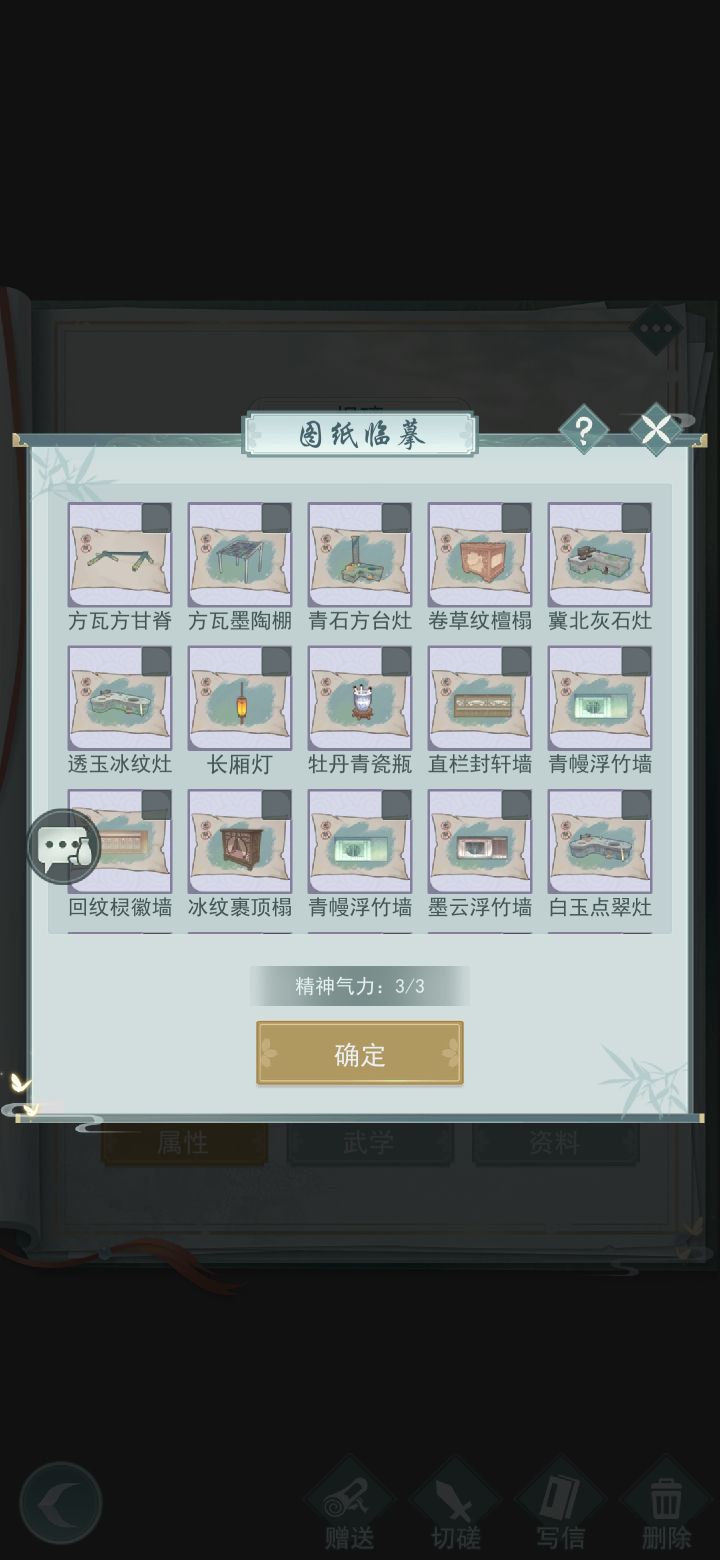
Task: Click the 确定 confirm button
Action: pos(360,1053)
